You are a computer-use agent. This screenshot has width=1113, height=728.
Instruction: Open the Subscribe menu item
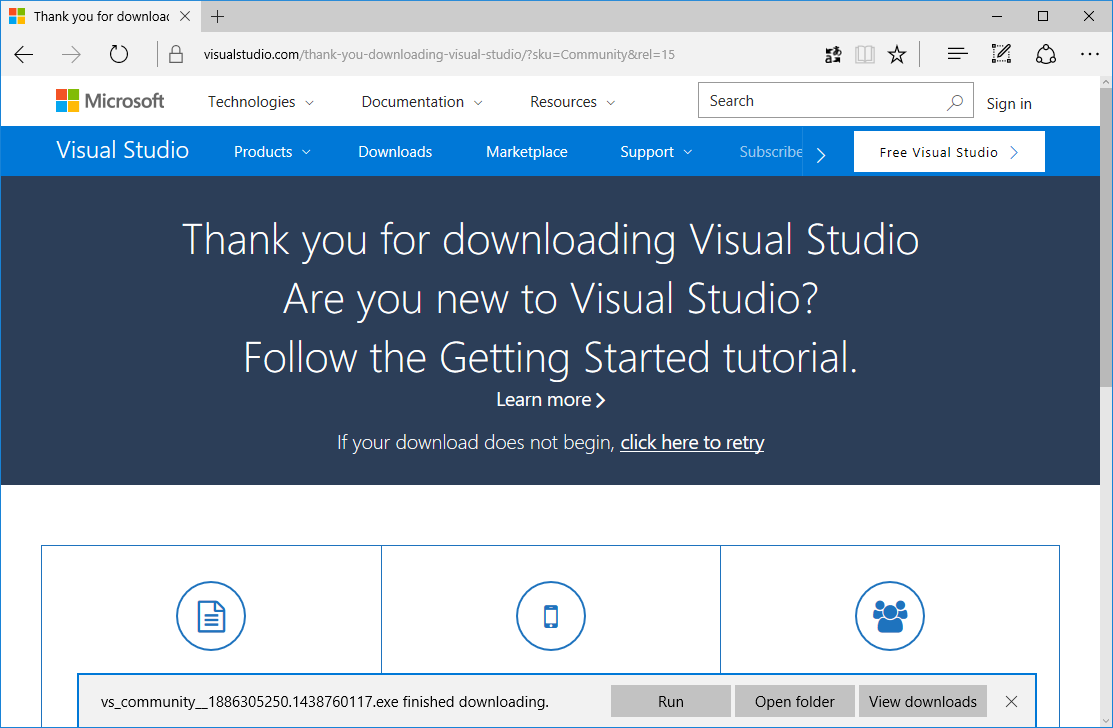pos(771,152)
